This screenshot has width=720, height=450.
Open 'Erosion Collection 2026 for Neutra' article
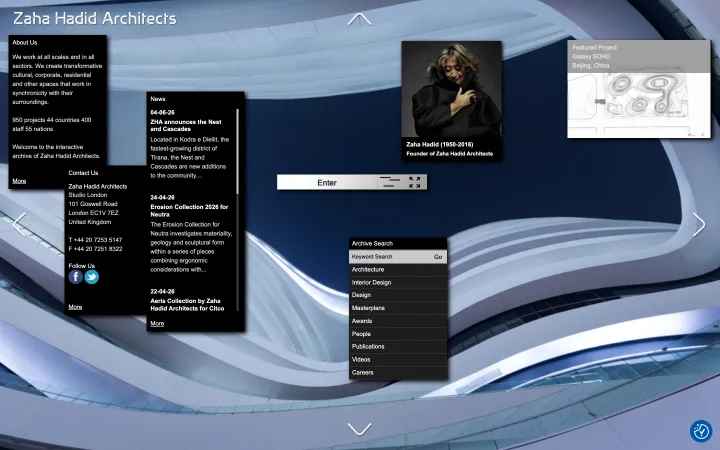[x=189, y=210]
